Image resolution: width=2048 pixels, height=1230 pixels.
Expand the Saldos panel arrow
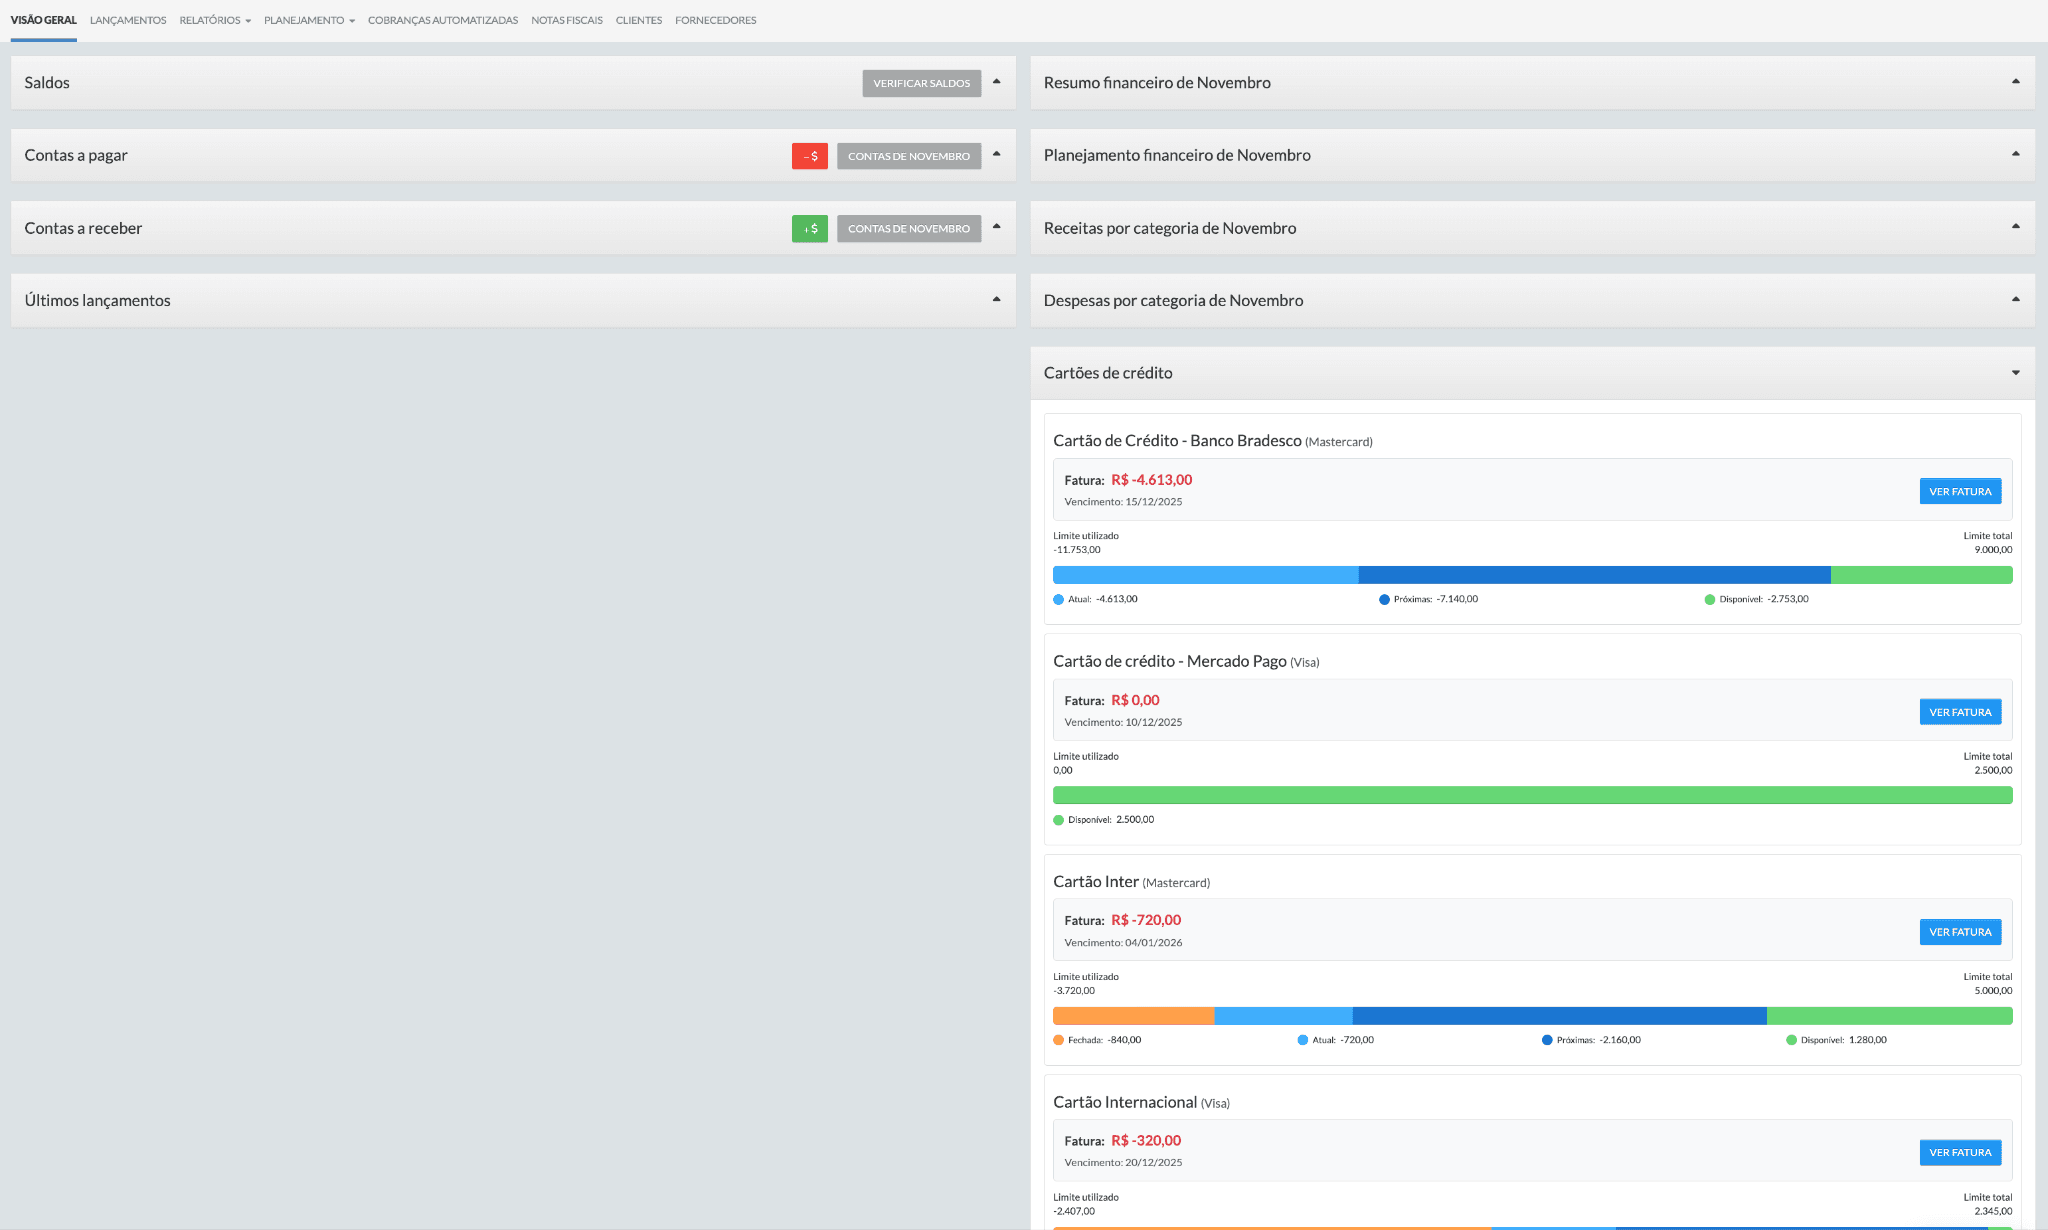(x=996, y=82)
